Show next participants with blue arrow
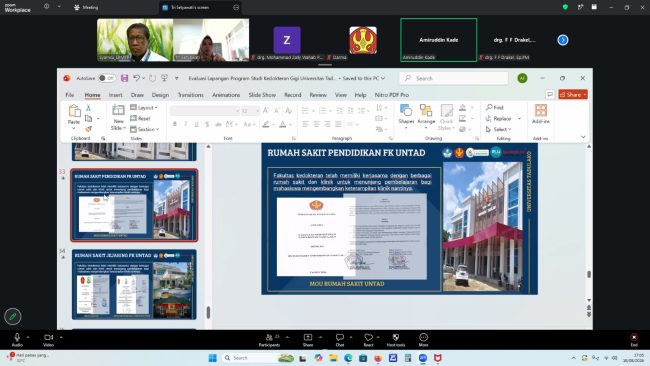The height and width of the screenshot is (366, 650). 563,40
